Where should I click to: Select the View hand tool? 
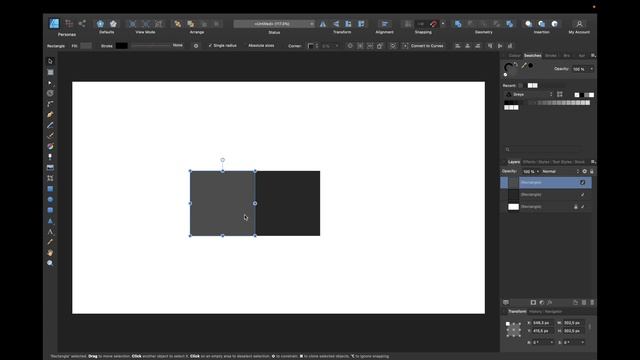[51, 253]
